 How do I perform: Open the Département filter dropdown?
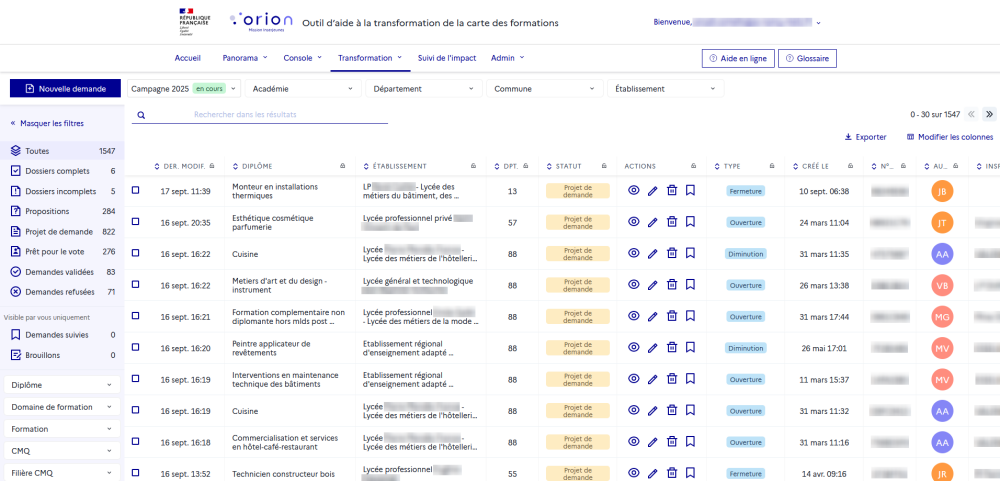point(423,89)
